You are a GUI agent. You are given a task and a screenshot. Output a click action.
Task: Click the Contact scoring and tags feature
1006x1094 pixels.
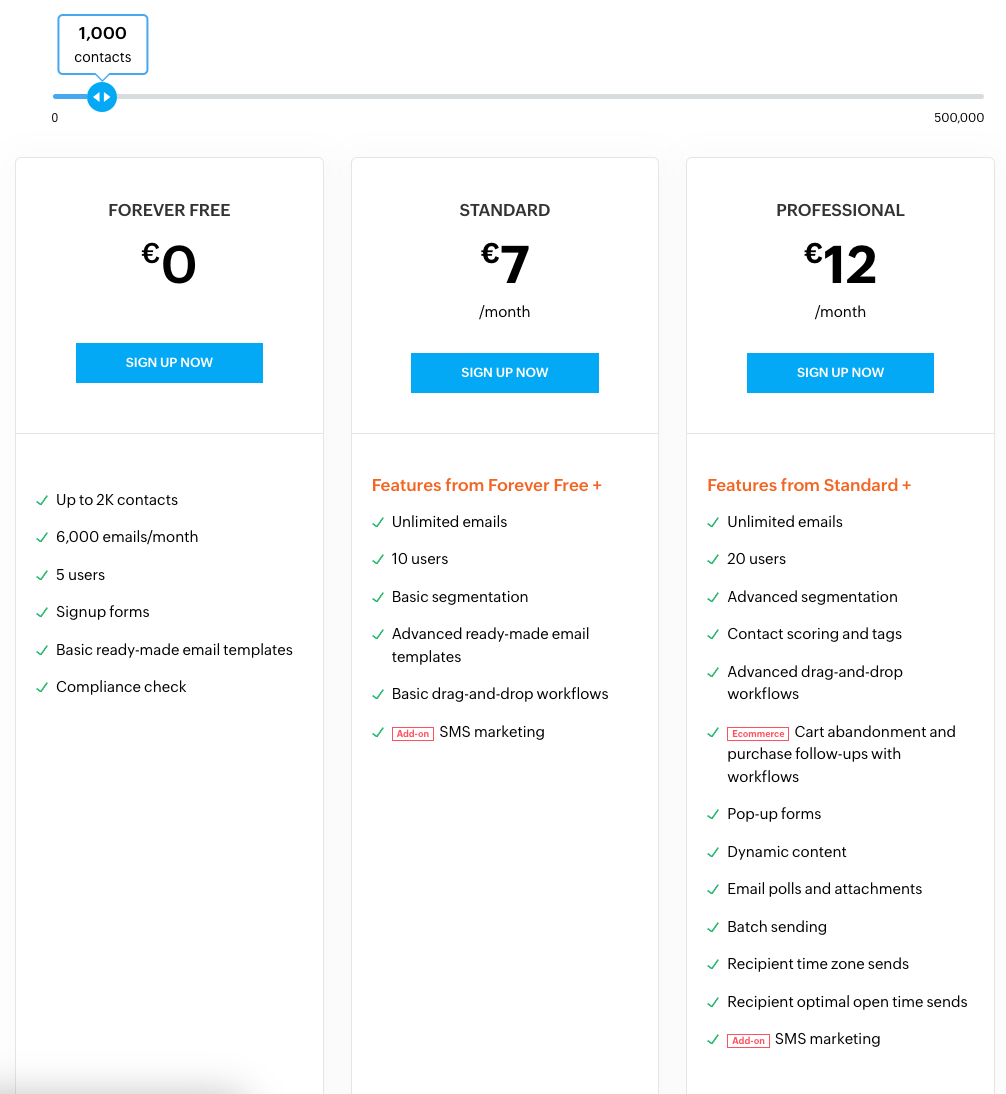[x=814, y=634]
